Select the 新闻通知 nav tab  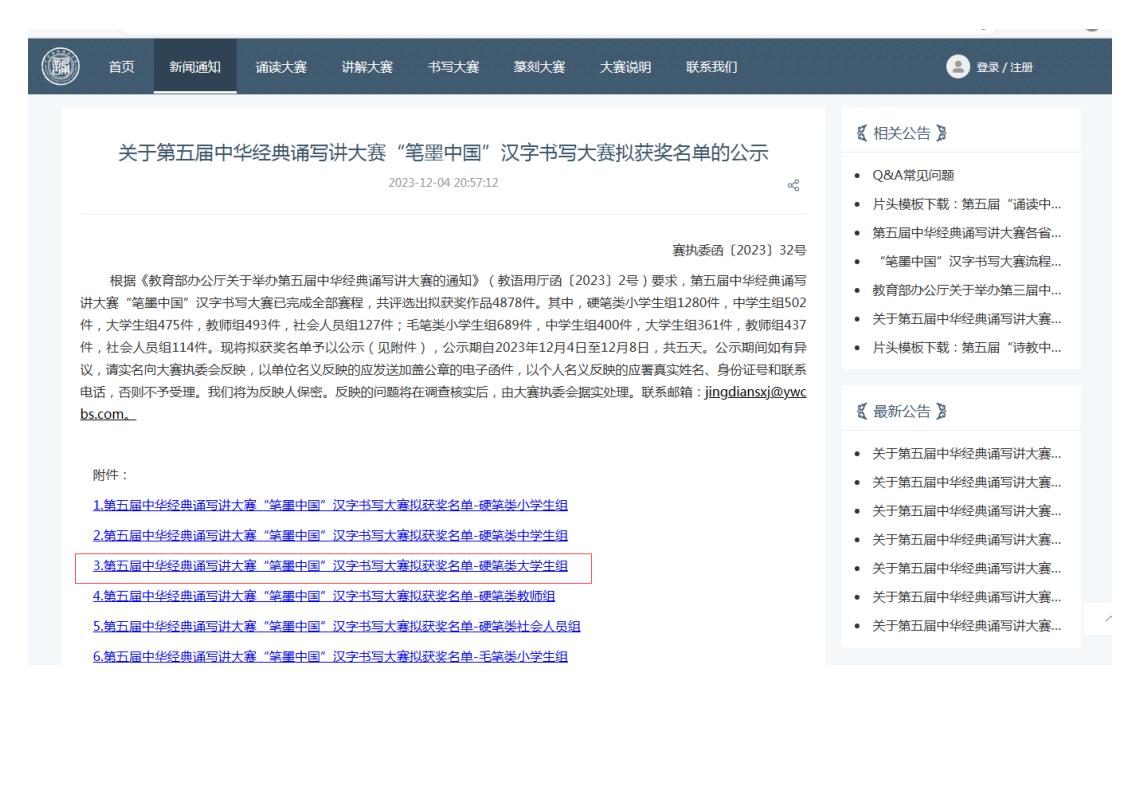(x=195, y=67)
